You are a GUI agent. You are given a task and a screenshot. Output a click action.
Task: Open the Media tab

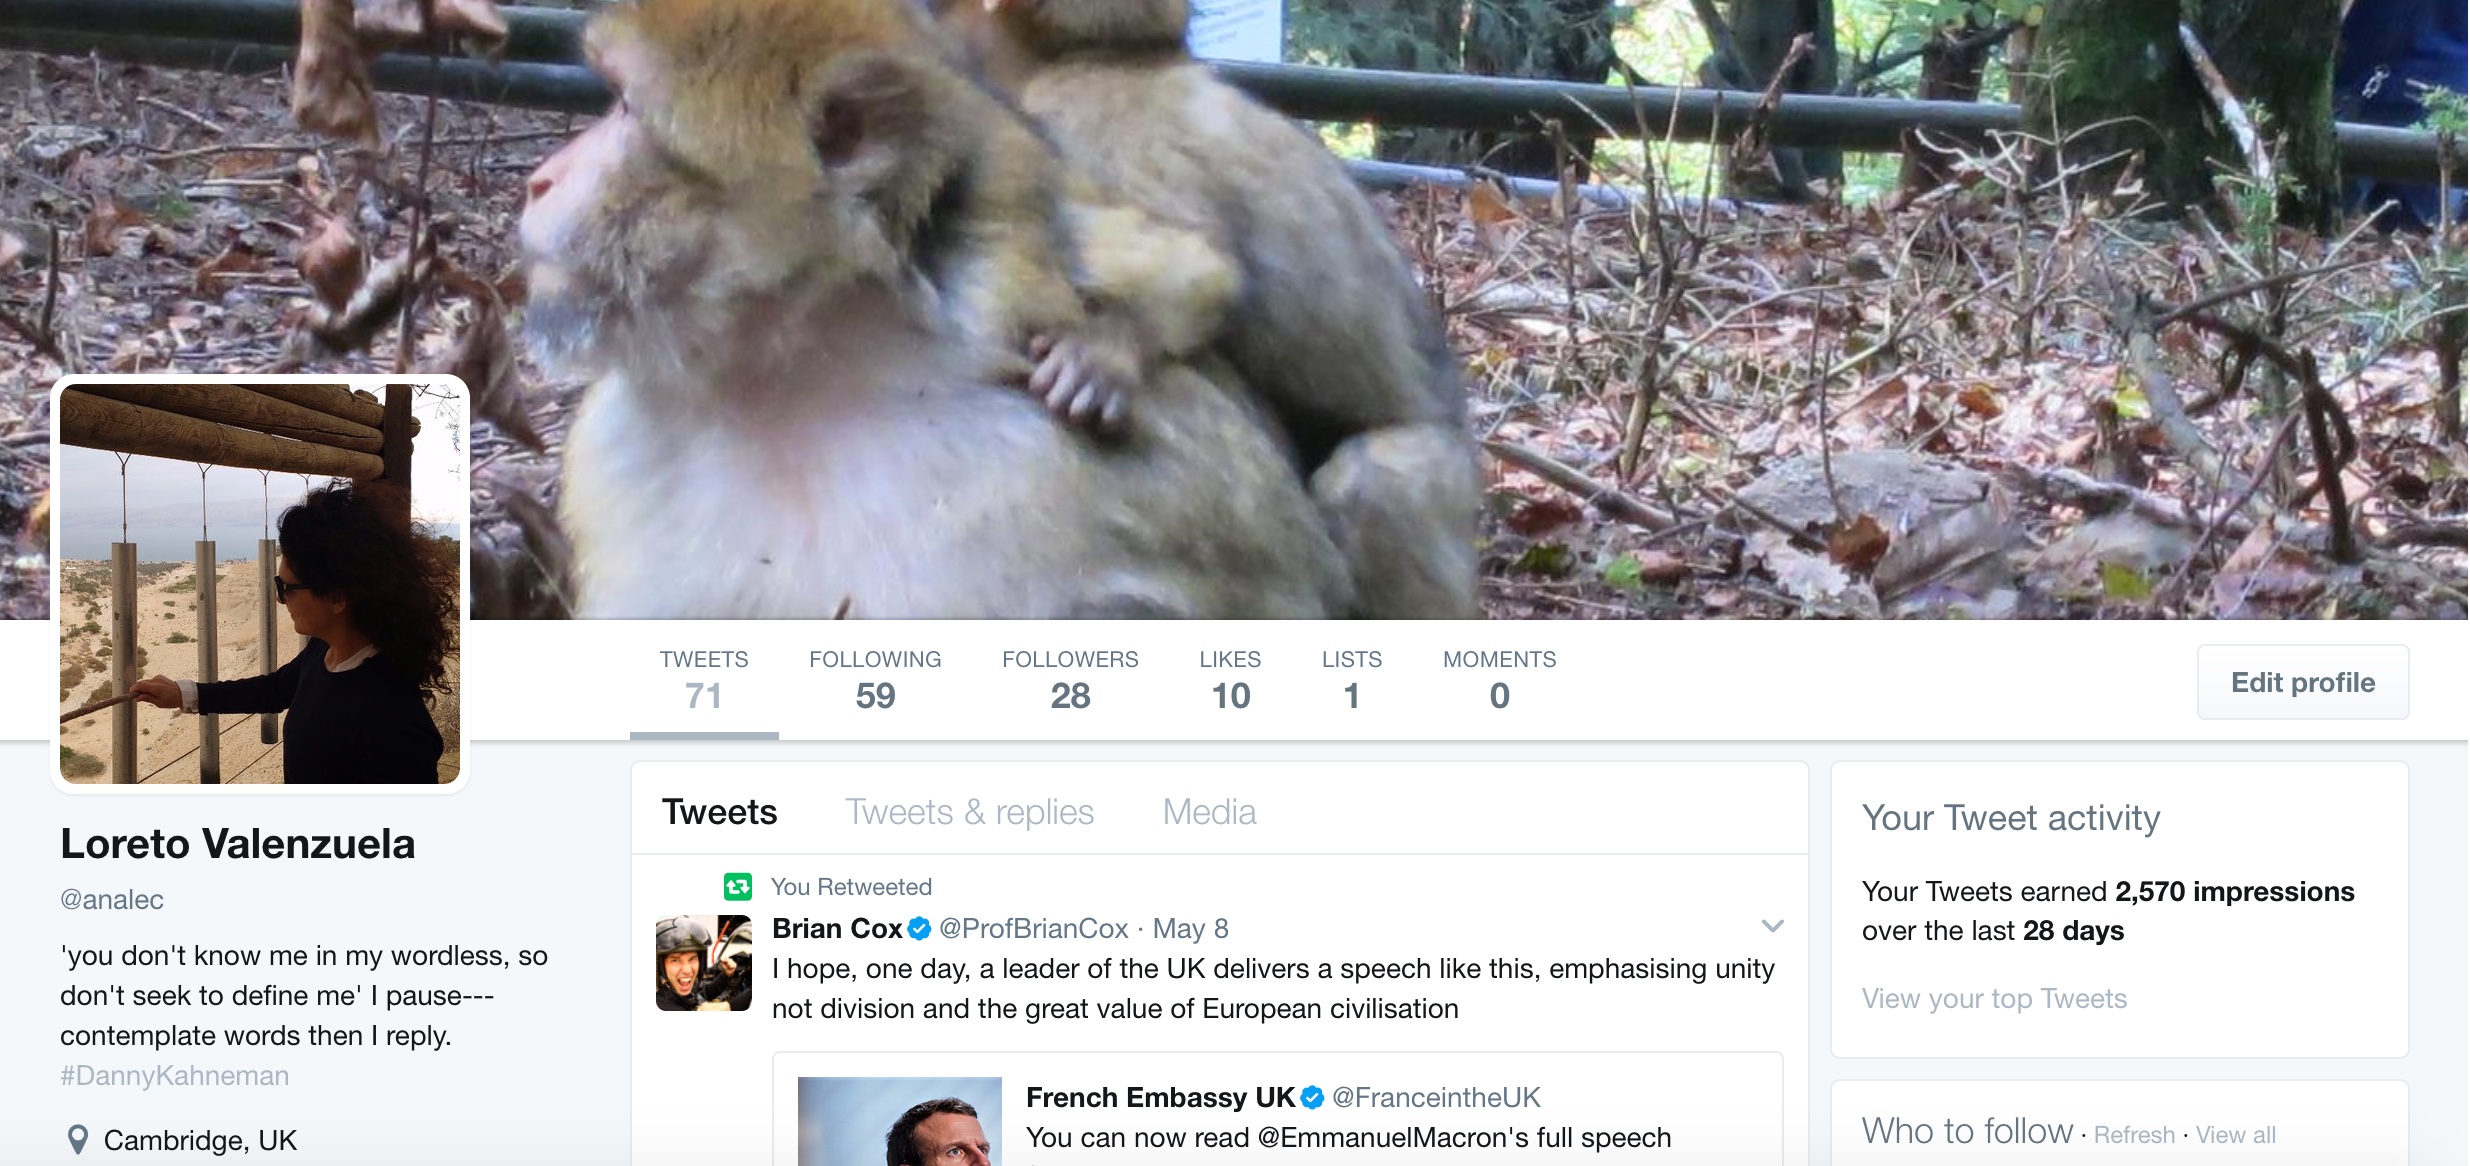1208,812
